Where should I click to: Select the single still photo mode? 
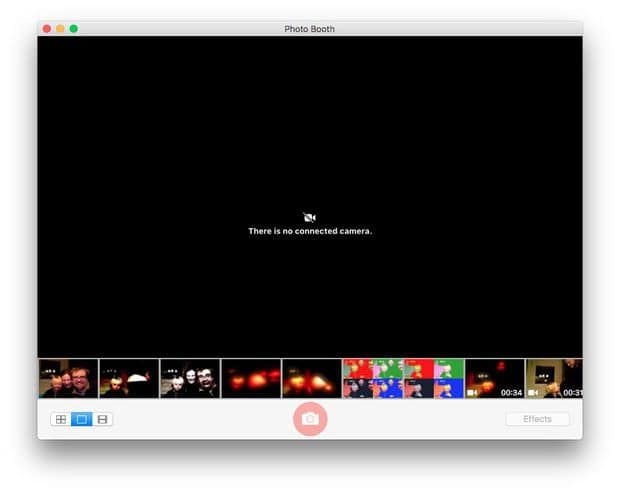pyautogui.click(x=81, y=419)
